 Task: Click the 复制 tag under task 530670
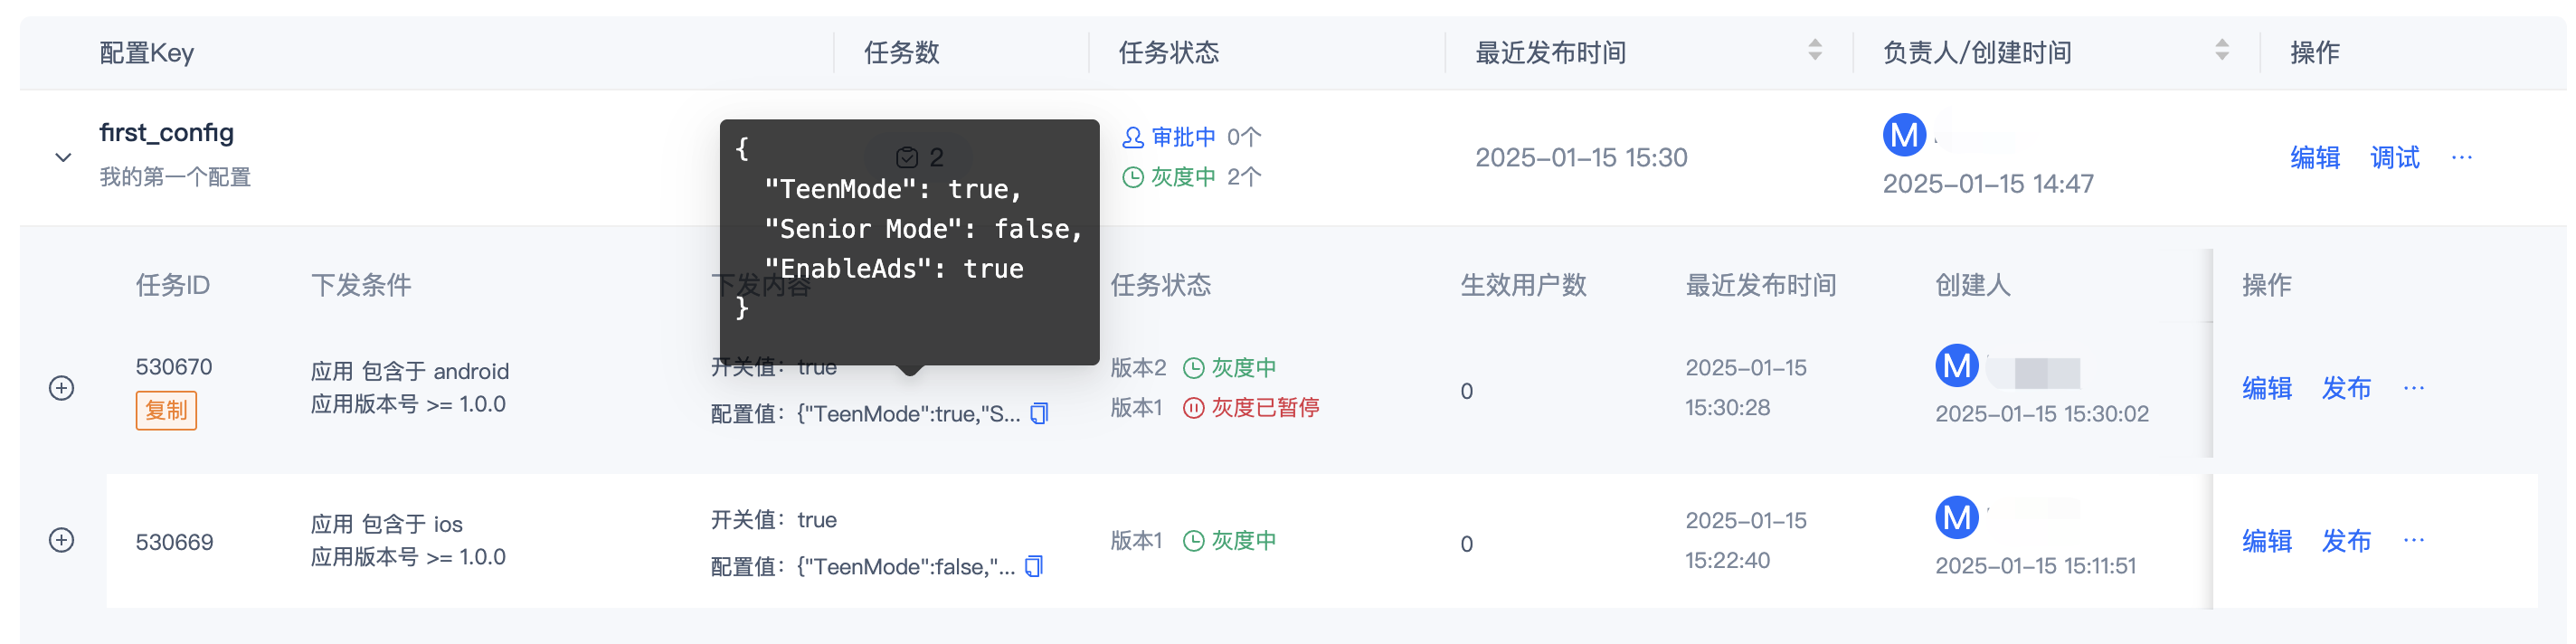167,410
